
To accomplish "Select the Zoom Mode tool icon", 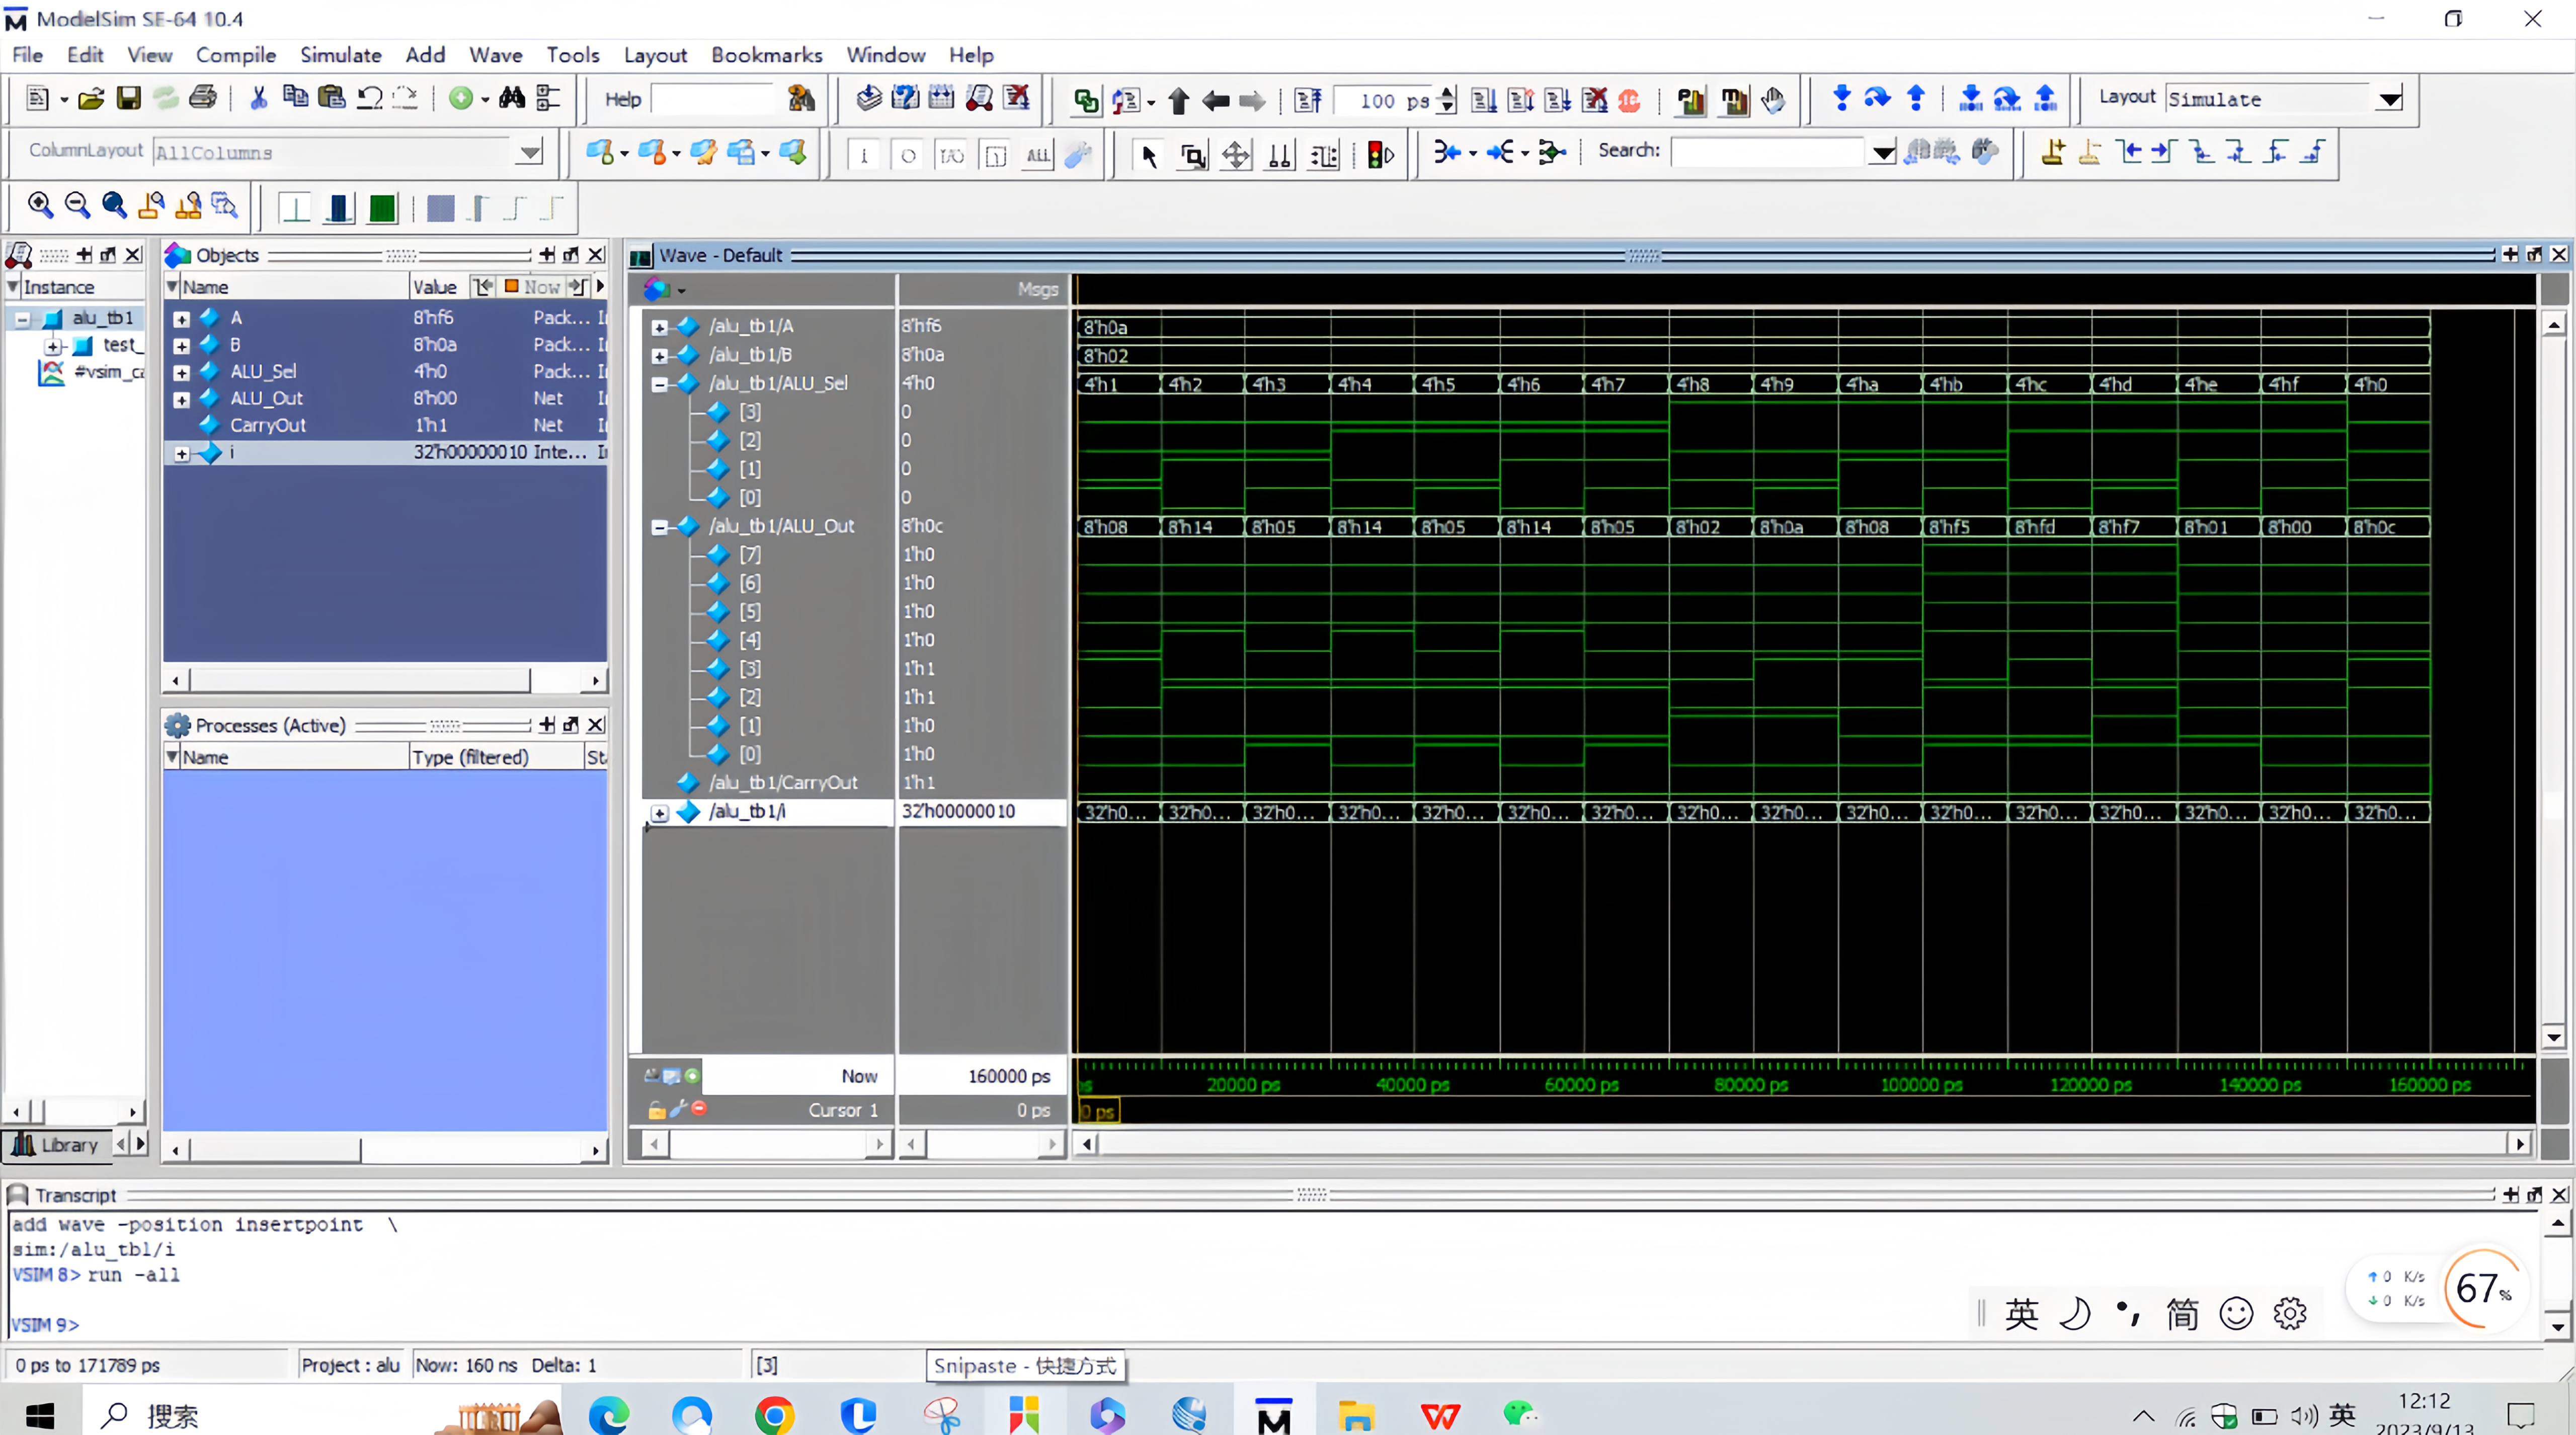I will (1192, 155).
